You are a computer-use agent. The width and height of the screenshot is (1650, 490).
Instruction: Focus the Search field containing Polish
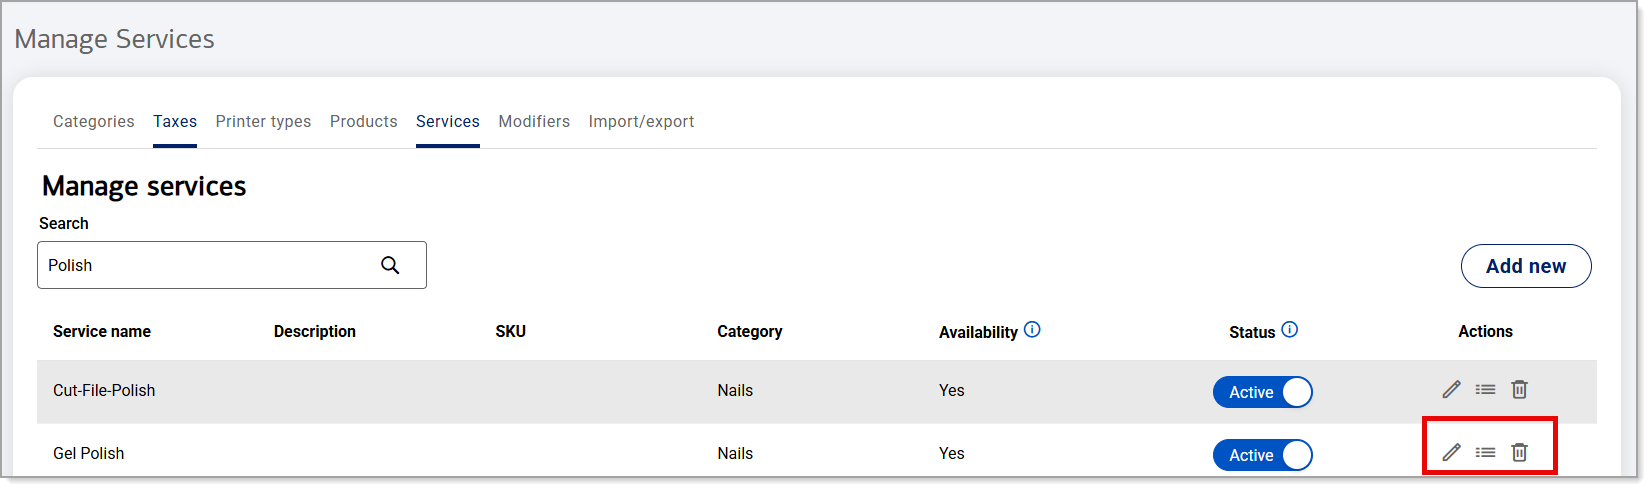click(x=232, y=265)
